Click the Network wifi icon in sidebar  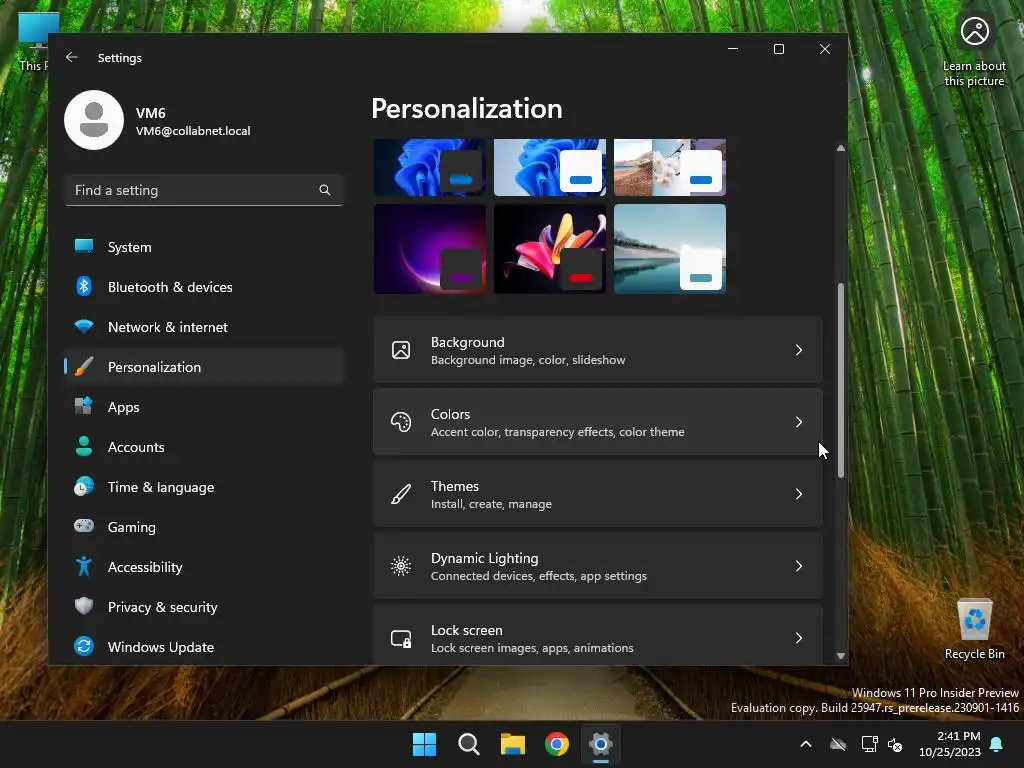84,326
